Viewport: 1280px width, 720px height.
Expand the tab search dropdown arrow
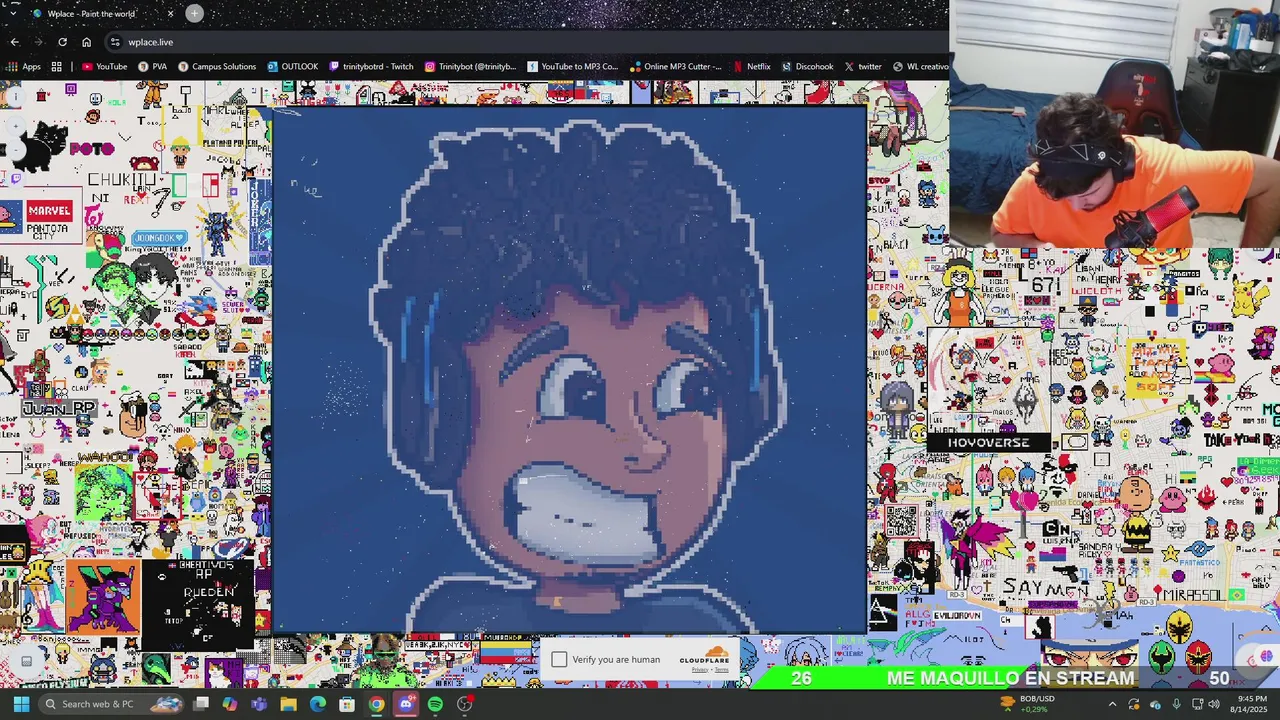pos(13,13)
